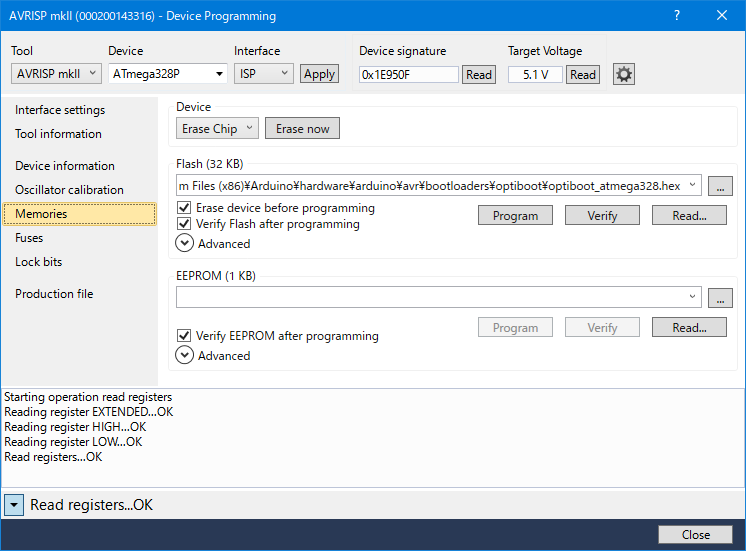Click 'Starting operation read registers' log line
The height and width of the screenshot is (551, 746).
click(88, 397)
